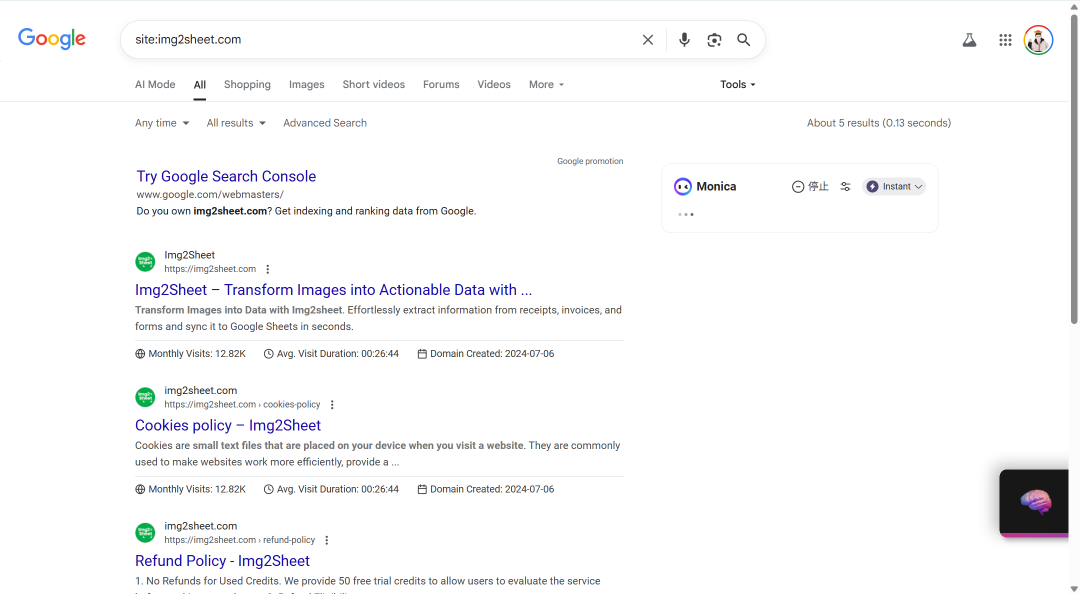Screen dimensions: 1080x594
Task: Start voice search with the microphone icon
Action: click(684, 40)
